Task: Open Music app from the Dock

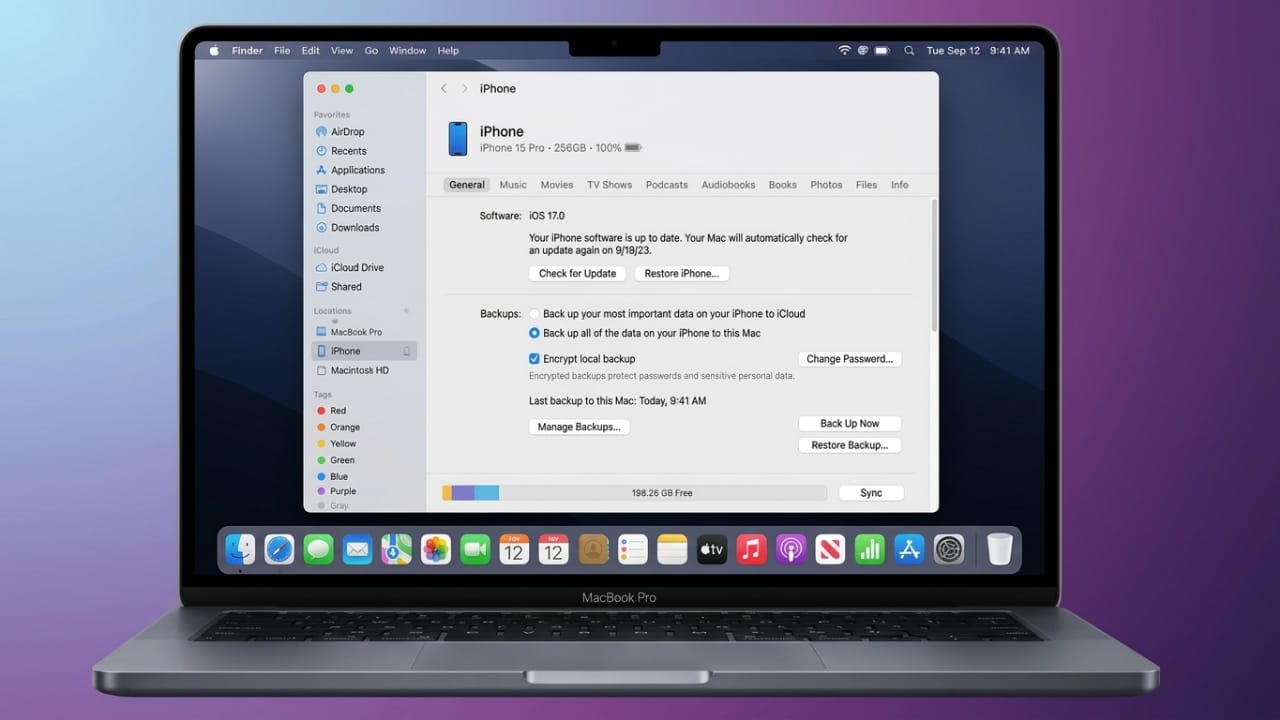Action: (x=751, y=549)
